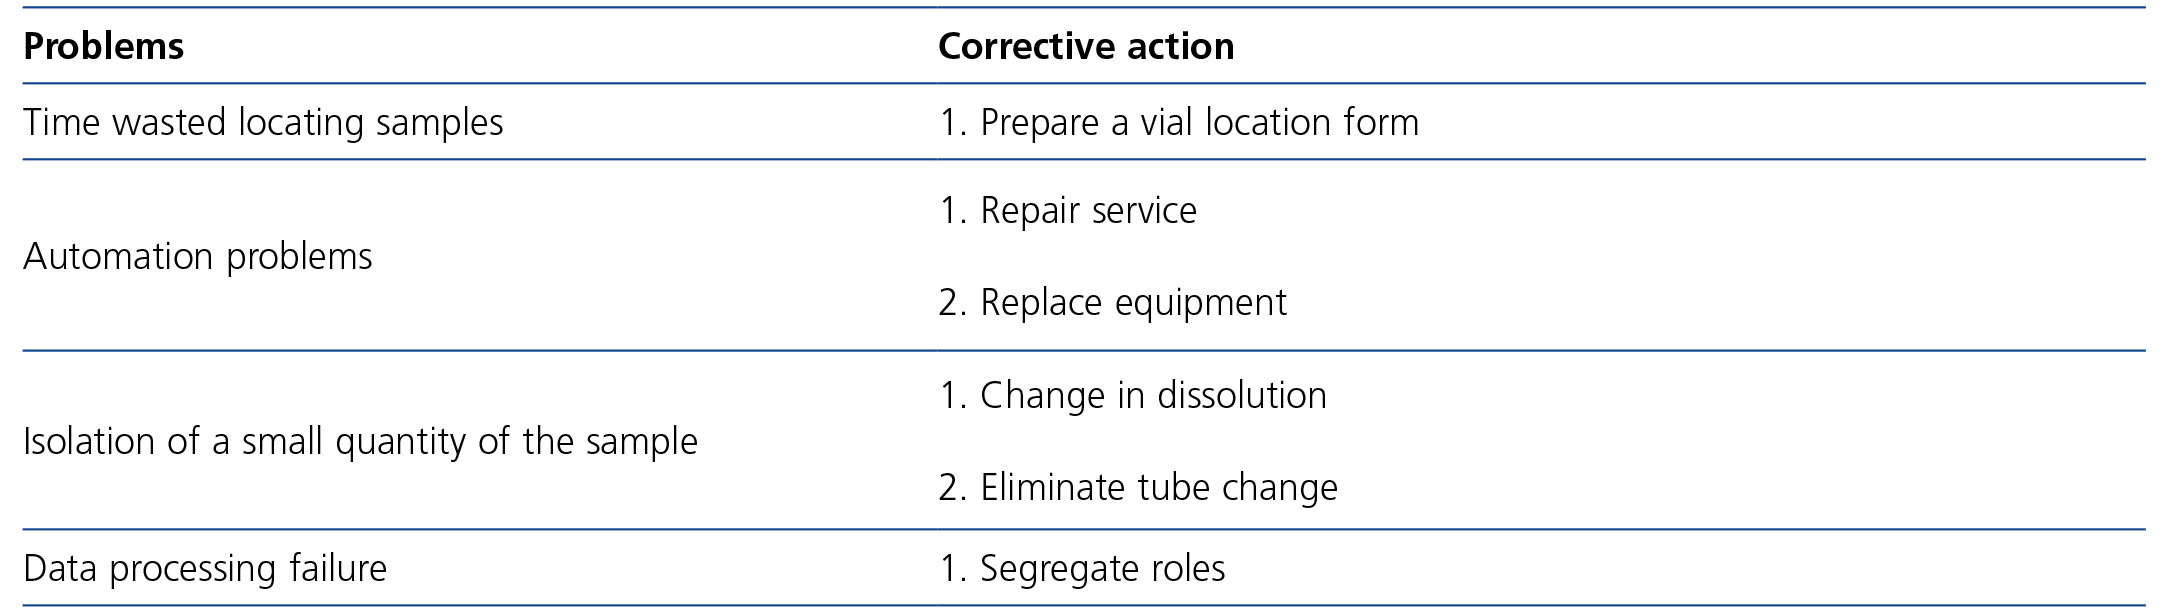The height and width of the screenshot is (614, 2169).
Task: Click the Replace equipment action
Action: coord(1113,303)
